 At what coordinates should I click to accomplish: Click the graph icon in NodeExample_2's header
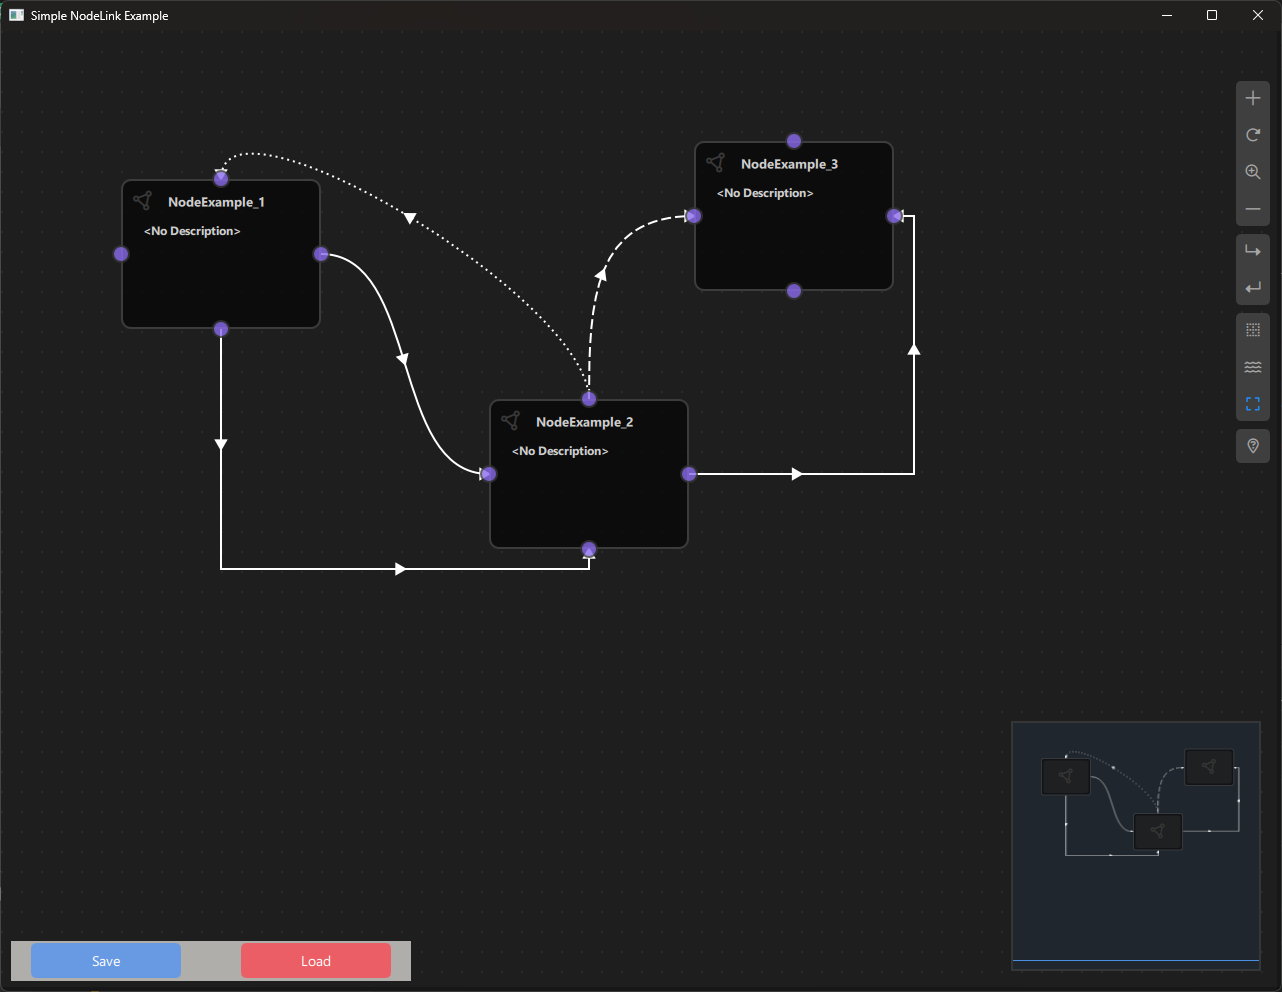[511, 420]
